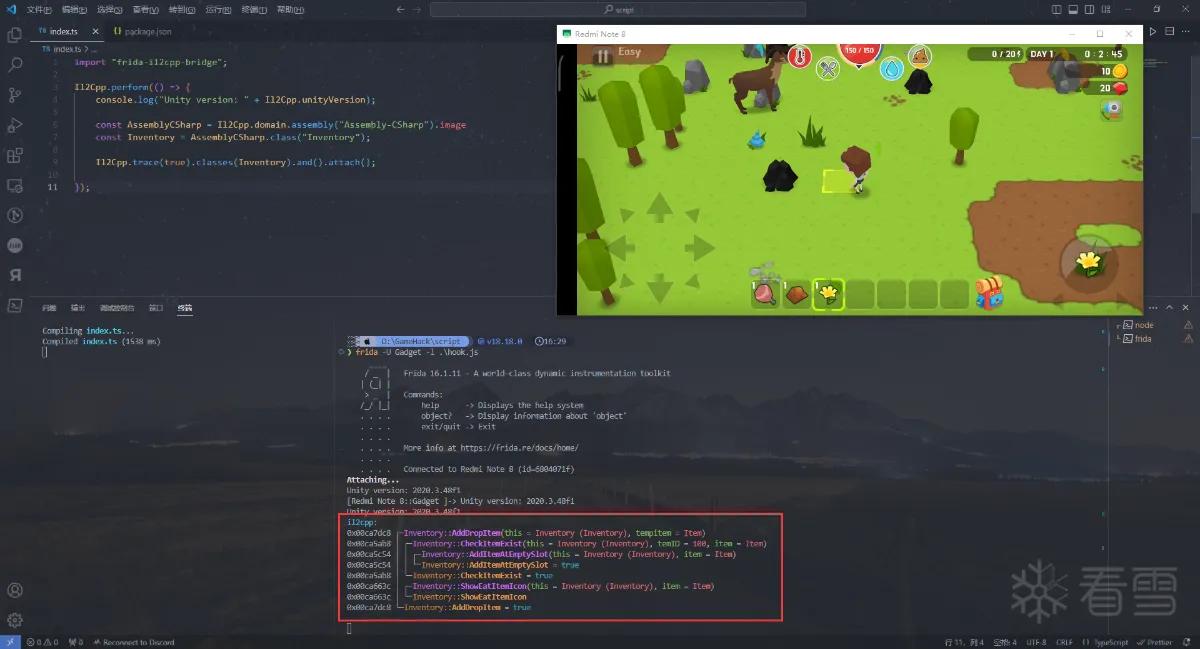Click the Manage gear icon
The image size is (1200, 649).
click(x=15, y=620)
